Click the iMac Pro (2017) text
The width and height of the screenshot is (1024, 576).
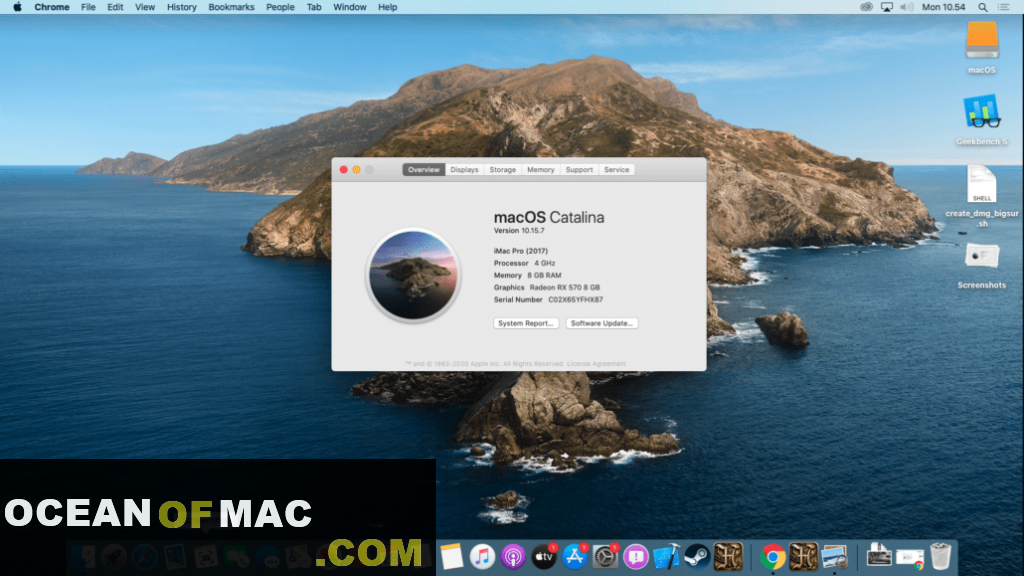tap(520, 251)
